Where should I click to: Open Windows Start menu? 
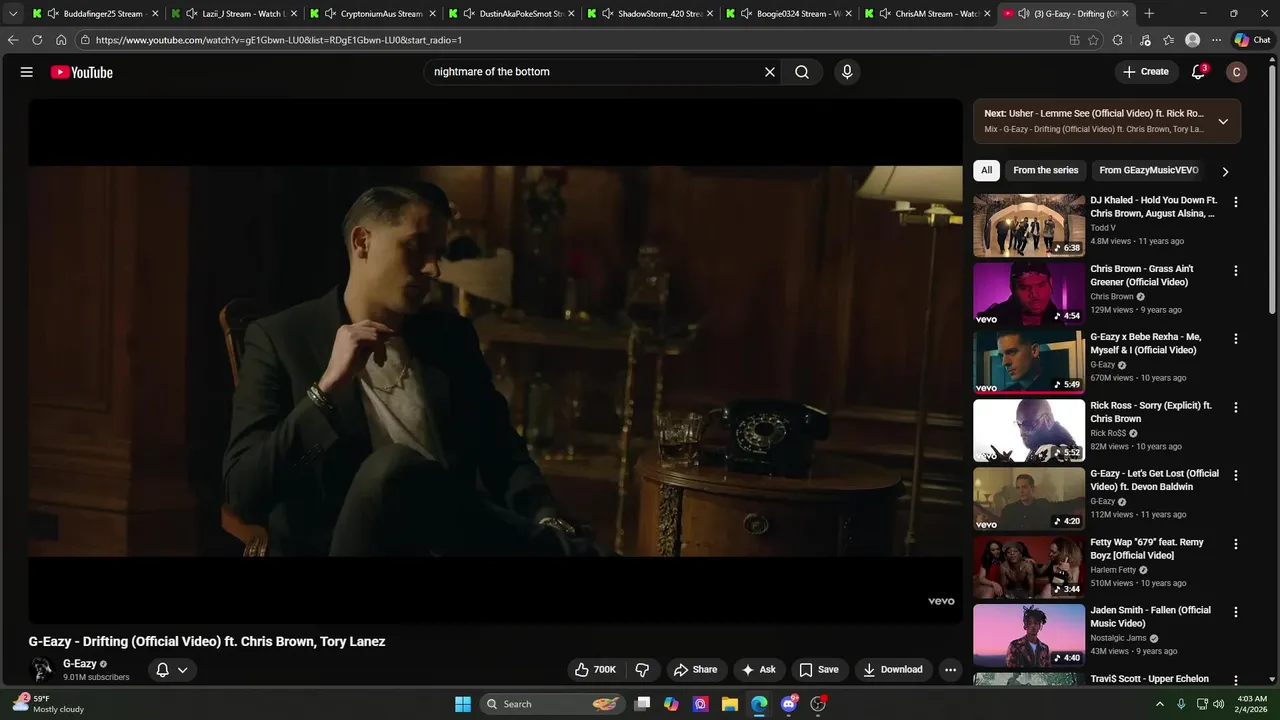(x=463, y=704)
